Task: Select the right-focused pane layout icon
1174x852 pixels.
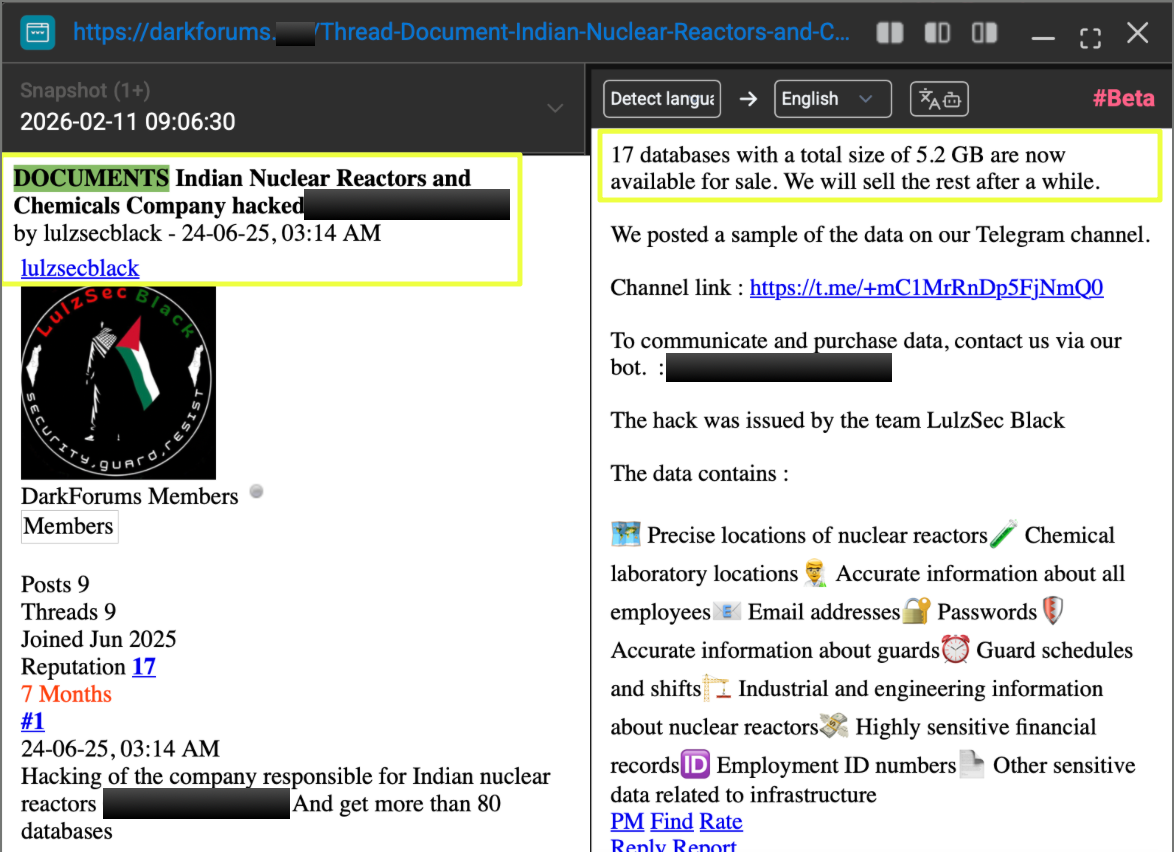Action: 985,33
